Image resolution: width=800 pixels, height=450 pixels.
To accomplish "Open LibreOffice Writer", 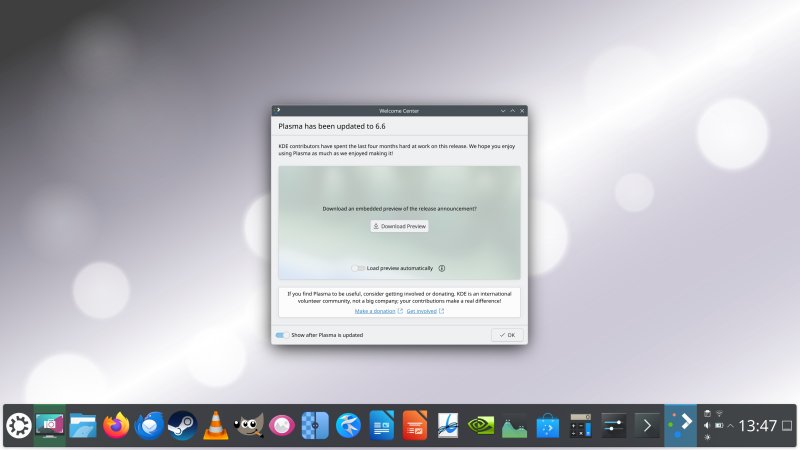I will coord(381,426).
